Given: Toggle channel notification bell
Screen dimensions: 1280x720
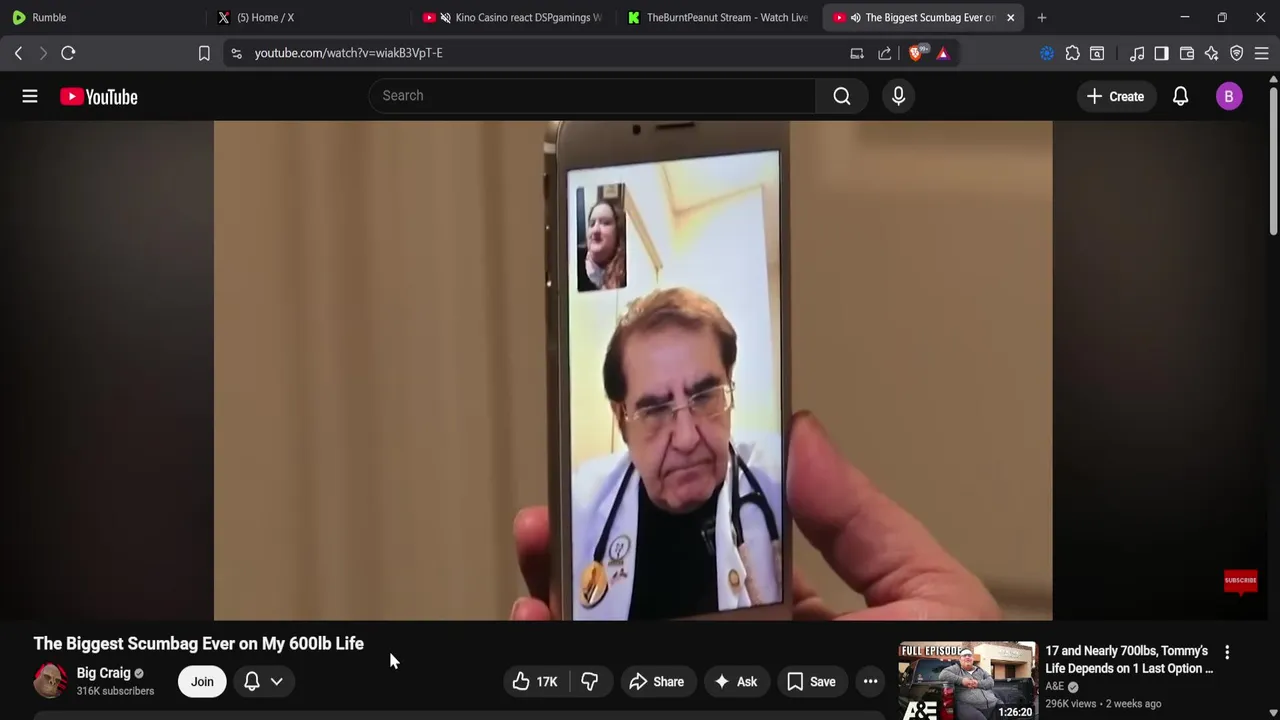Looking at the screenshot, I should click(252, 682).
